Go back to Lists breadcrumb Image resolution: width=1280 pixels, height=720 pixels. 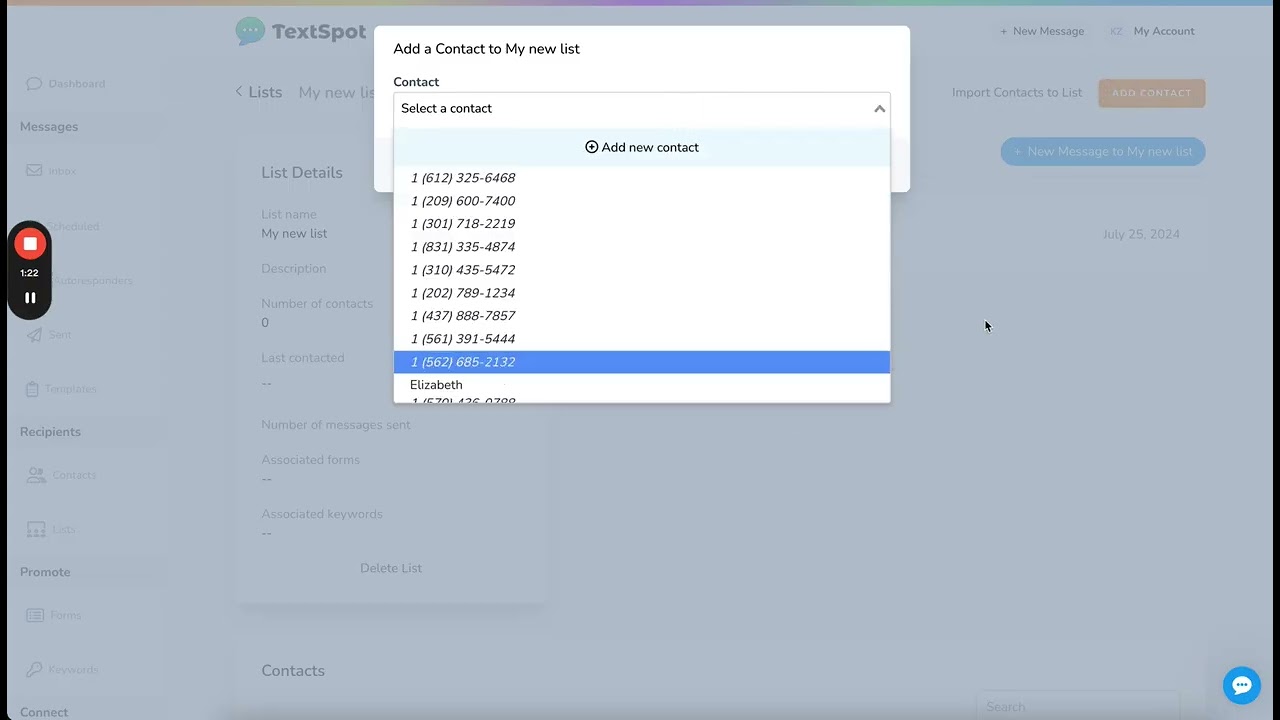(x=259, y=92)
